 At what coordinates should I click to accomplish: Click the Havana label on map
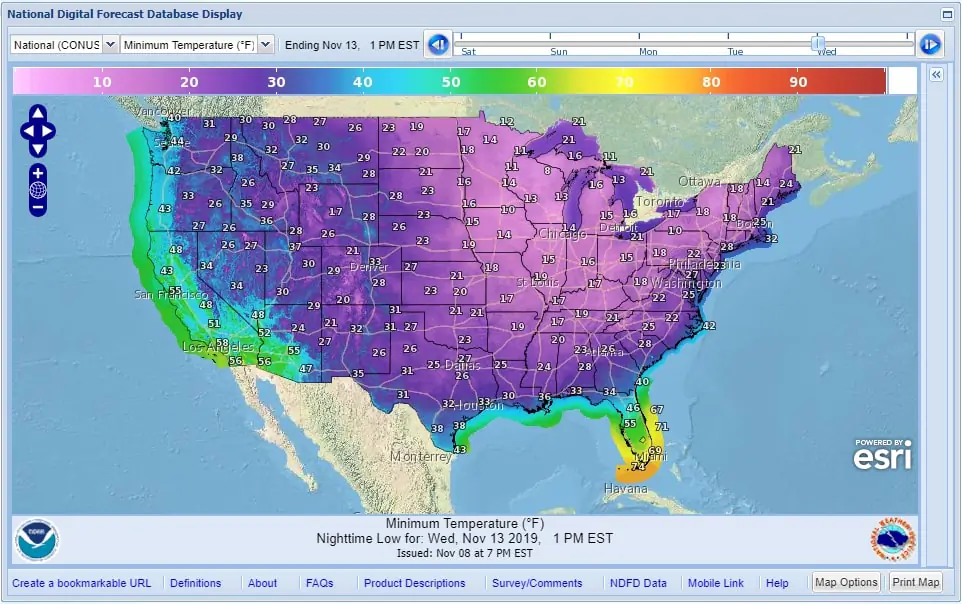click(x=625, y=489)
